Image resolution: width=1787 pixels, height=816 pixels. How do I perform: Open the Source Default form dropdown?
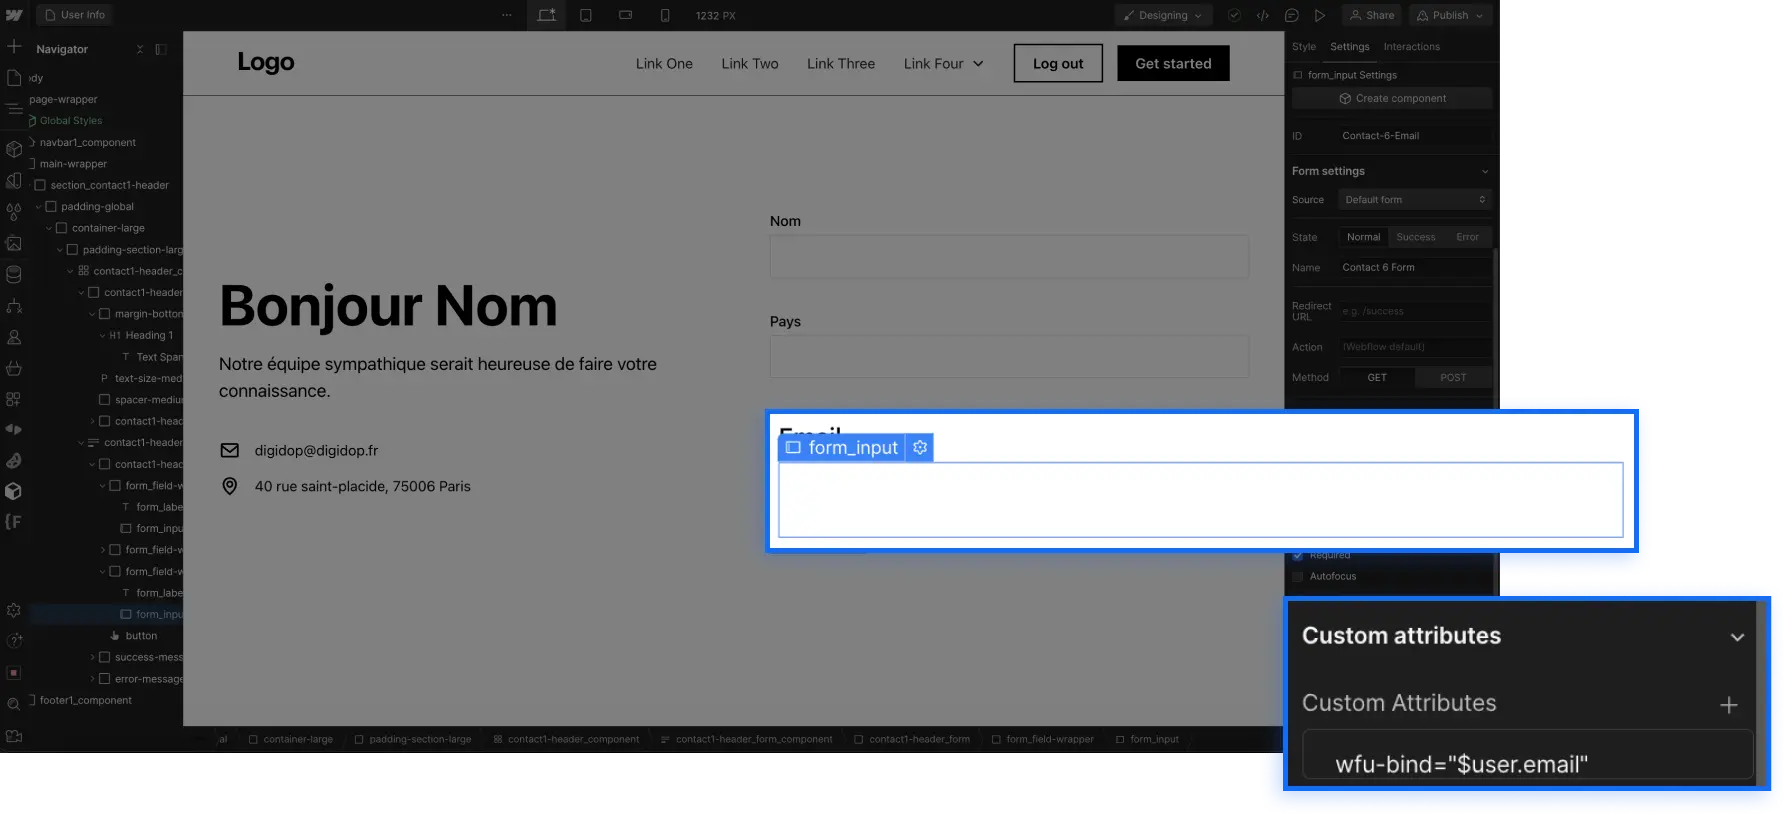click(x=1415, y=200)
